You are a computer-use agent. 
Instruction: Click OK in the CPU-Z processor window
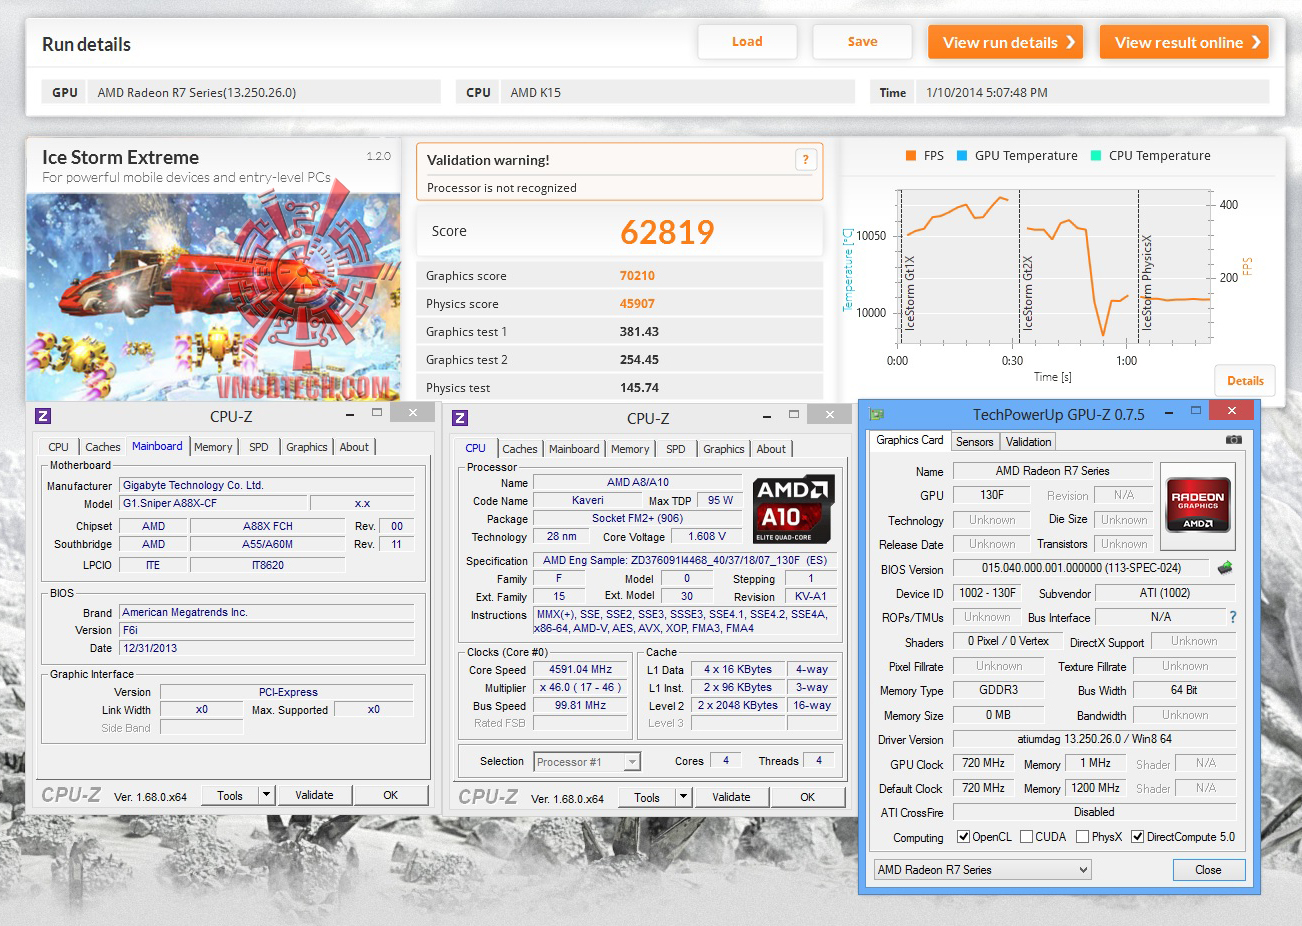point(808,797)
